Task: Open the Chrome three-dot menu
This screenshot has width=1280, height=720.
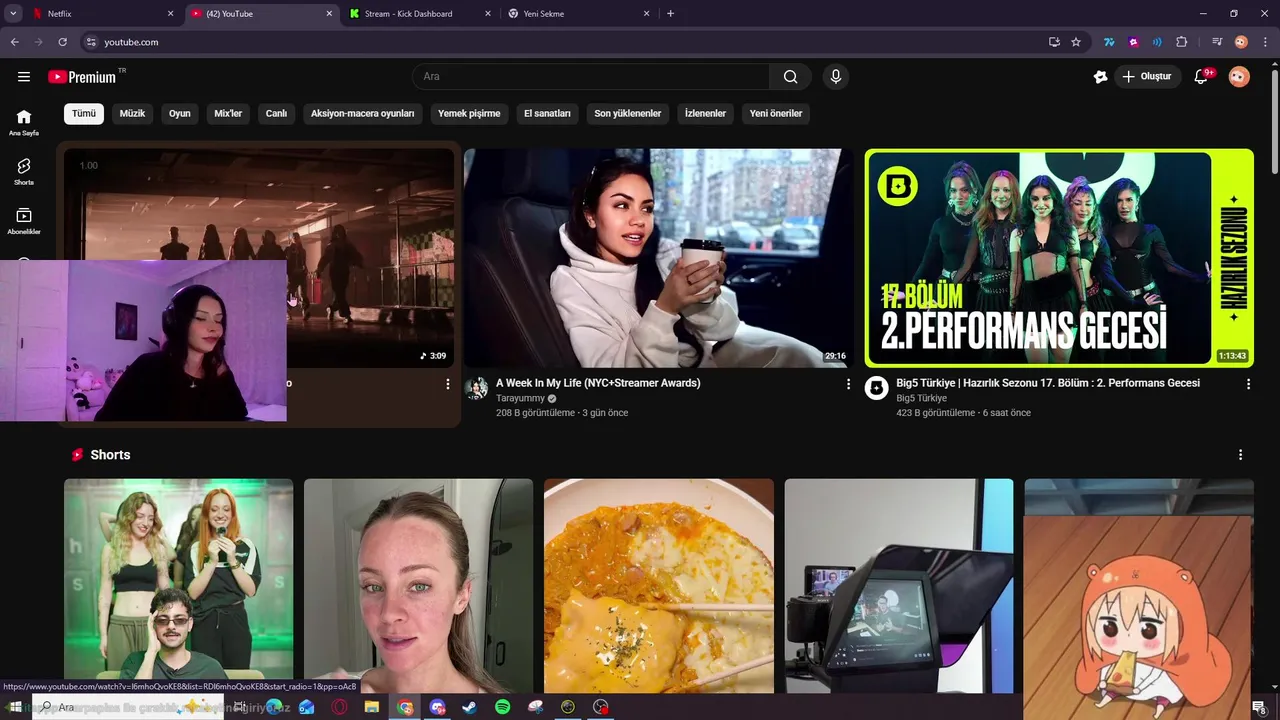Action: click(x=1265, y=42)
